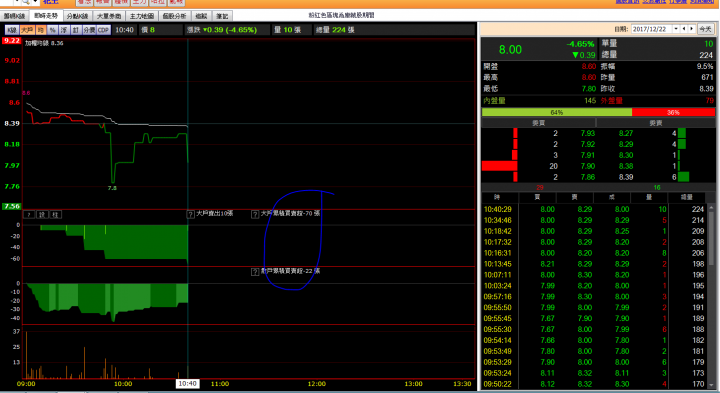
Task: Click the trade row at 10:13:45
Action: (594, 264)
